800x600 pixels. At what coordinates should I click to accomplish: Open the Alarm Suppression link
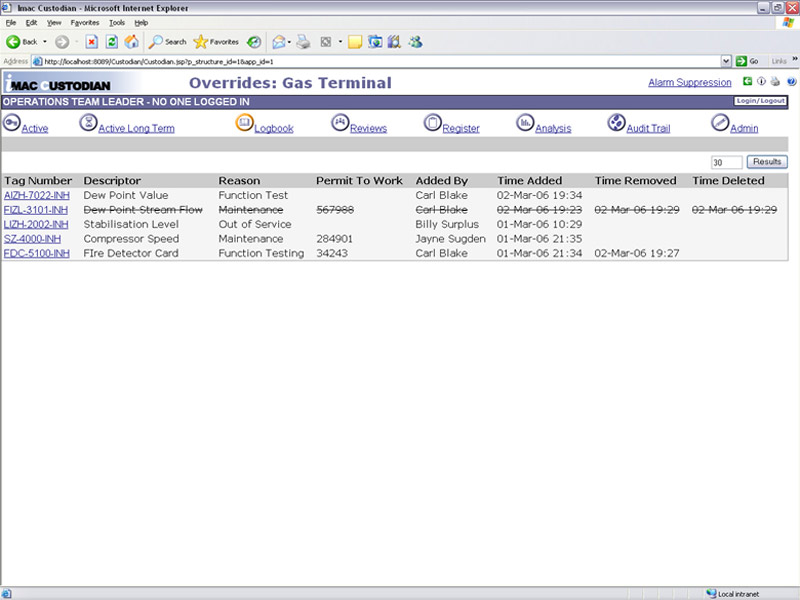point(689,83)
